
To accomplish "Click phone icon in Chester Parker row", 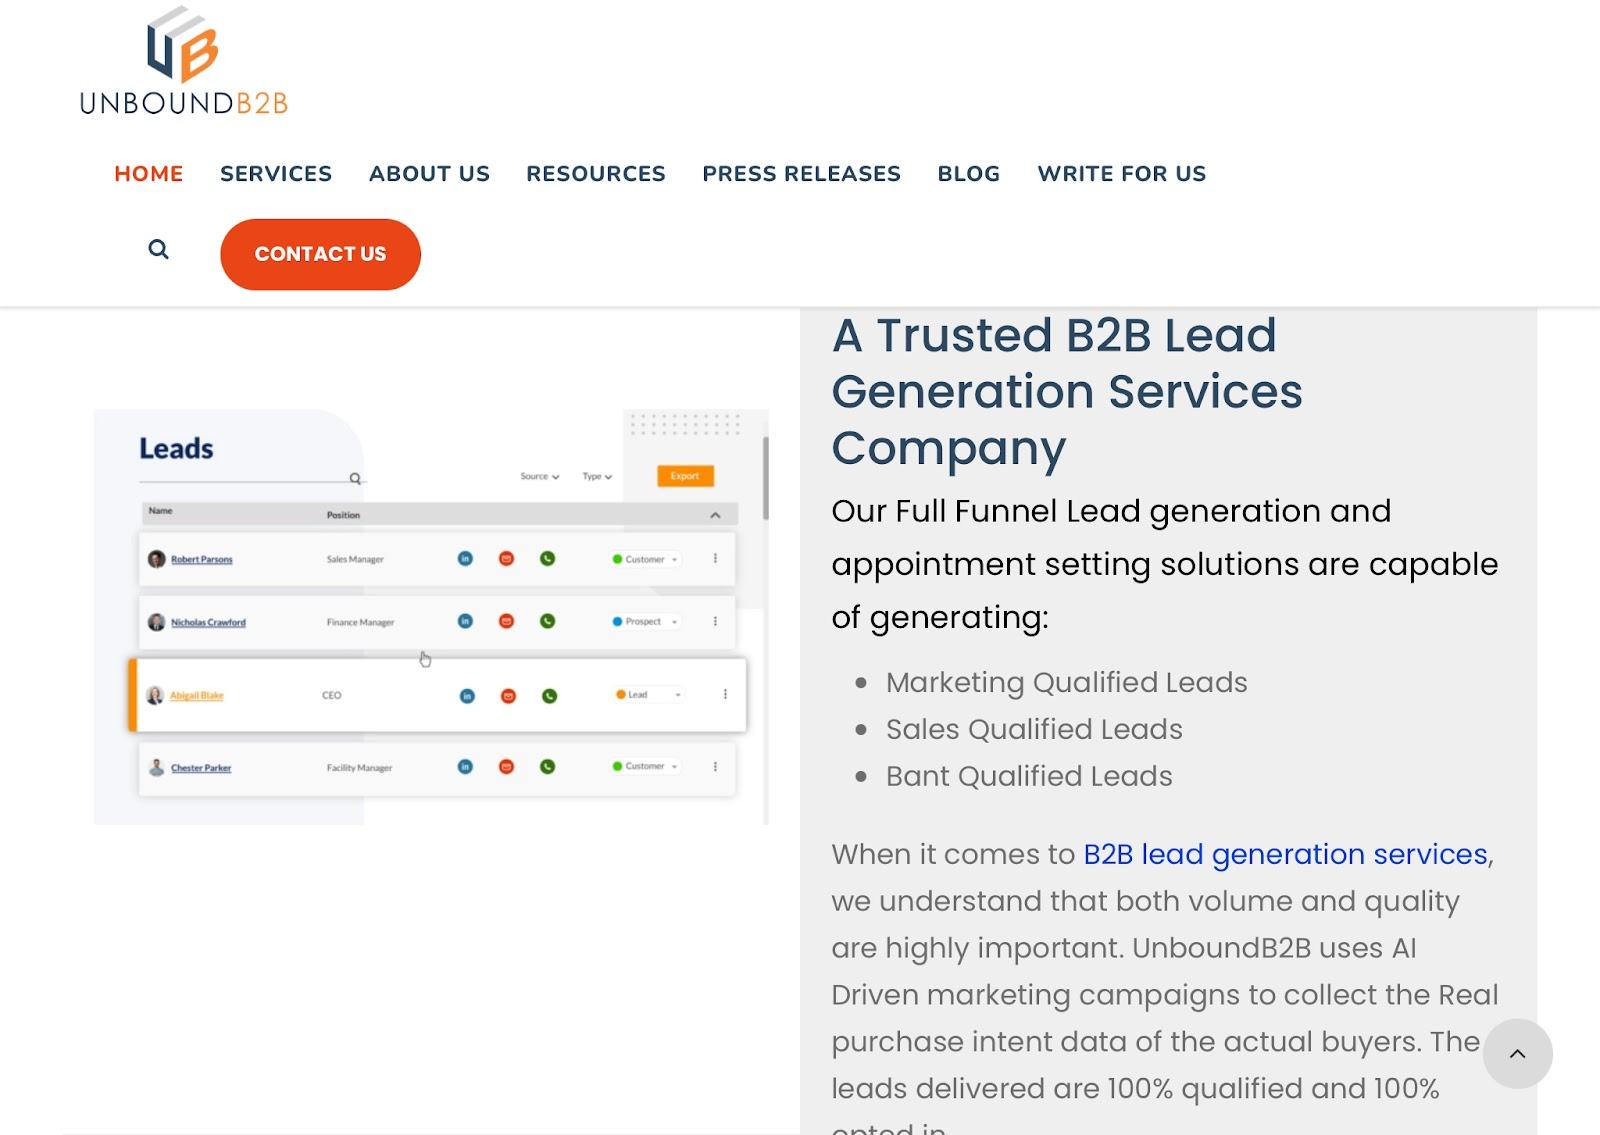I will (547, 767).
